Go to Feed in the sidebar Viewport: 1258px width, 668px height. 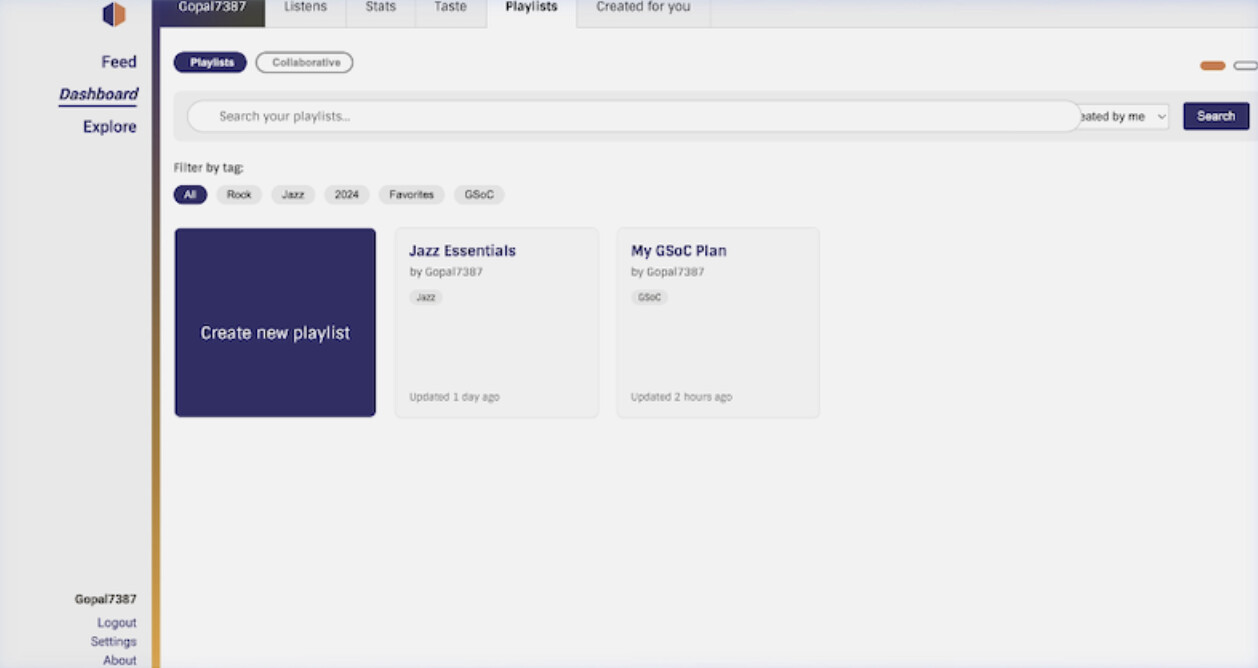[x=118, y=62]
